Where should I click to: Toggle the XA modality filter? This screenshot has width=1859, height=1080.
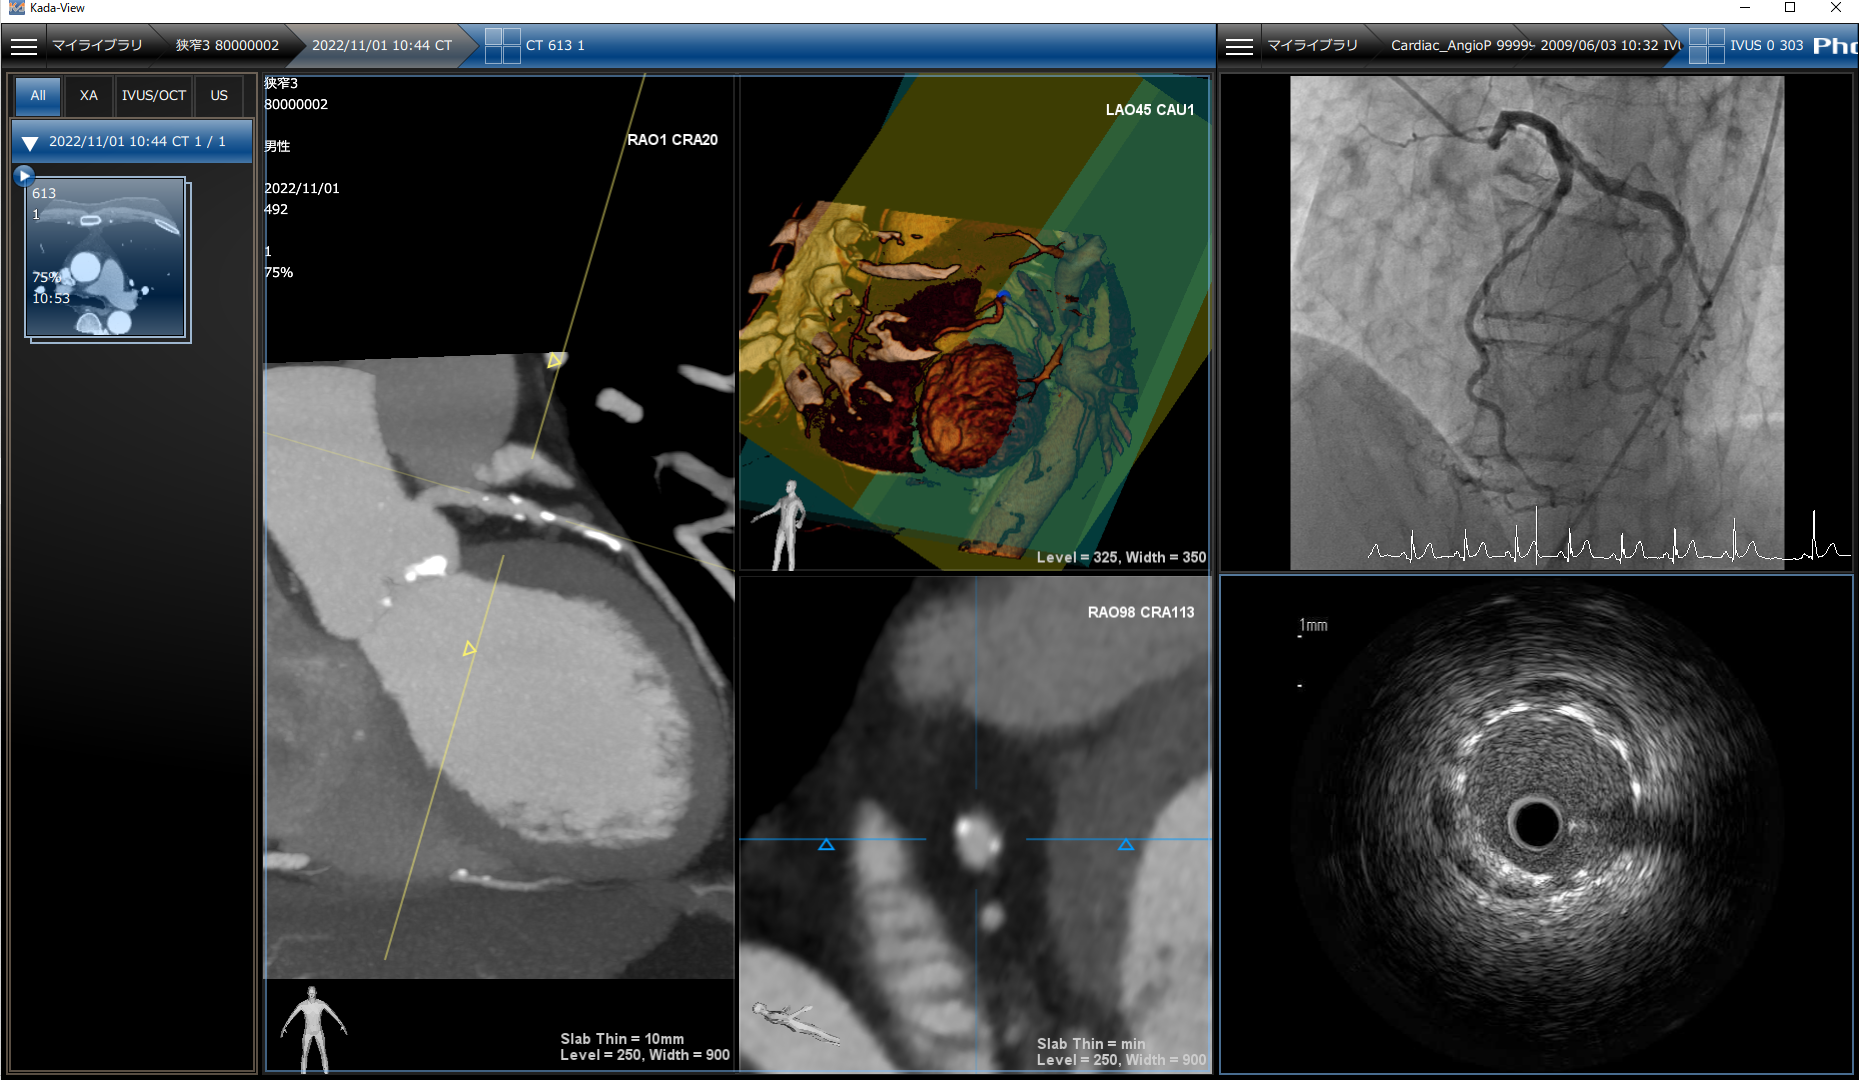point(89,96)
